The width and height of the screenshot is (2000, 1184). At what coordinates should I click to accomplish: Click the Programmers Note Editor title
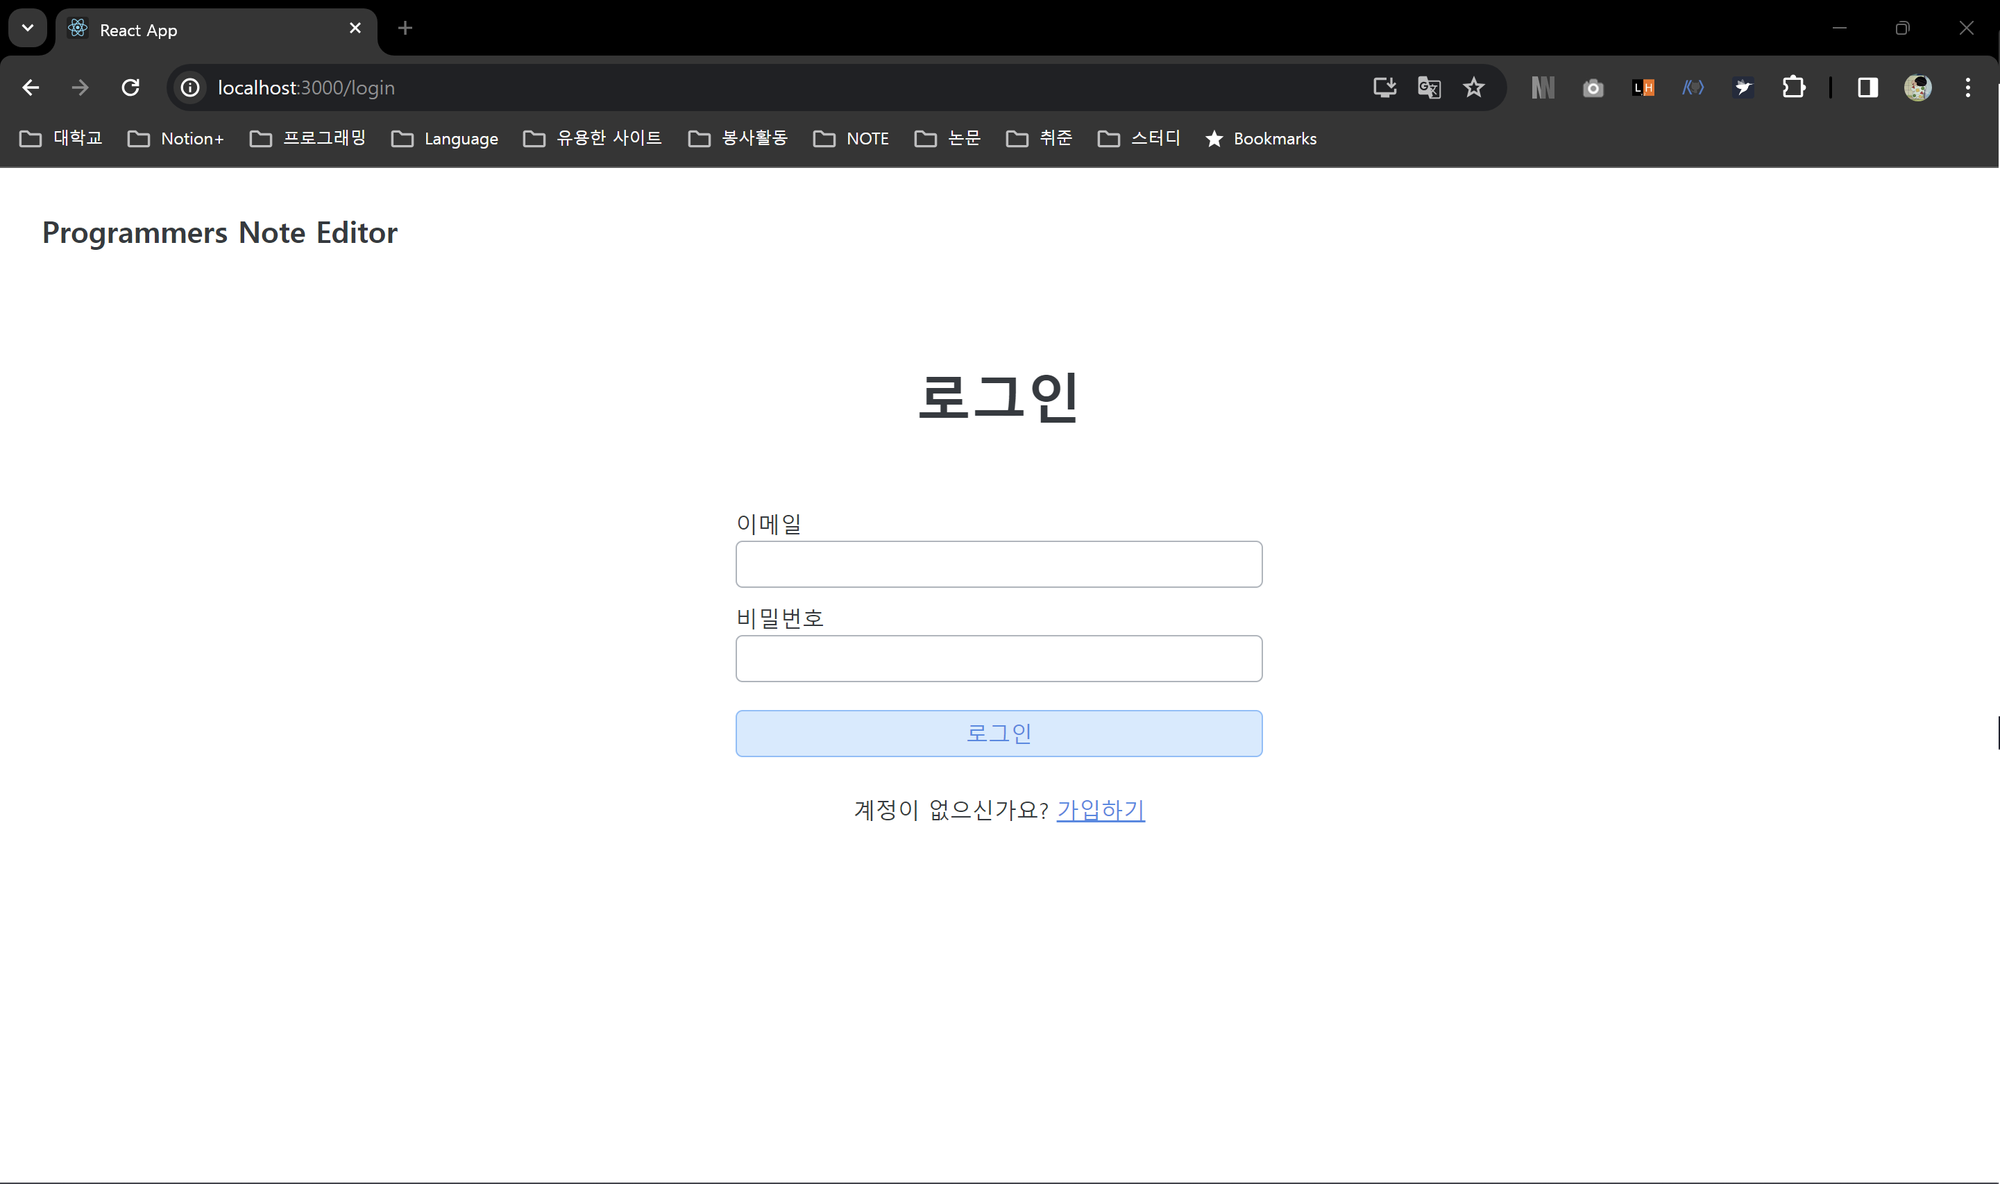(220, 232)
